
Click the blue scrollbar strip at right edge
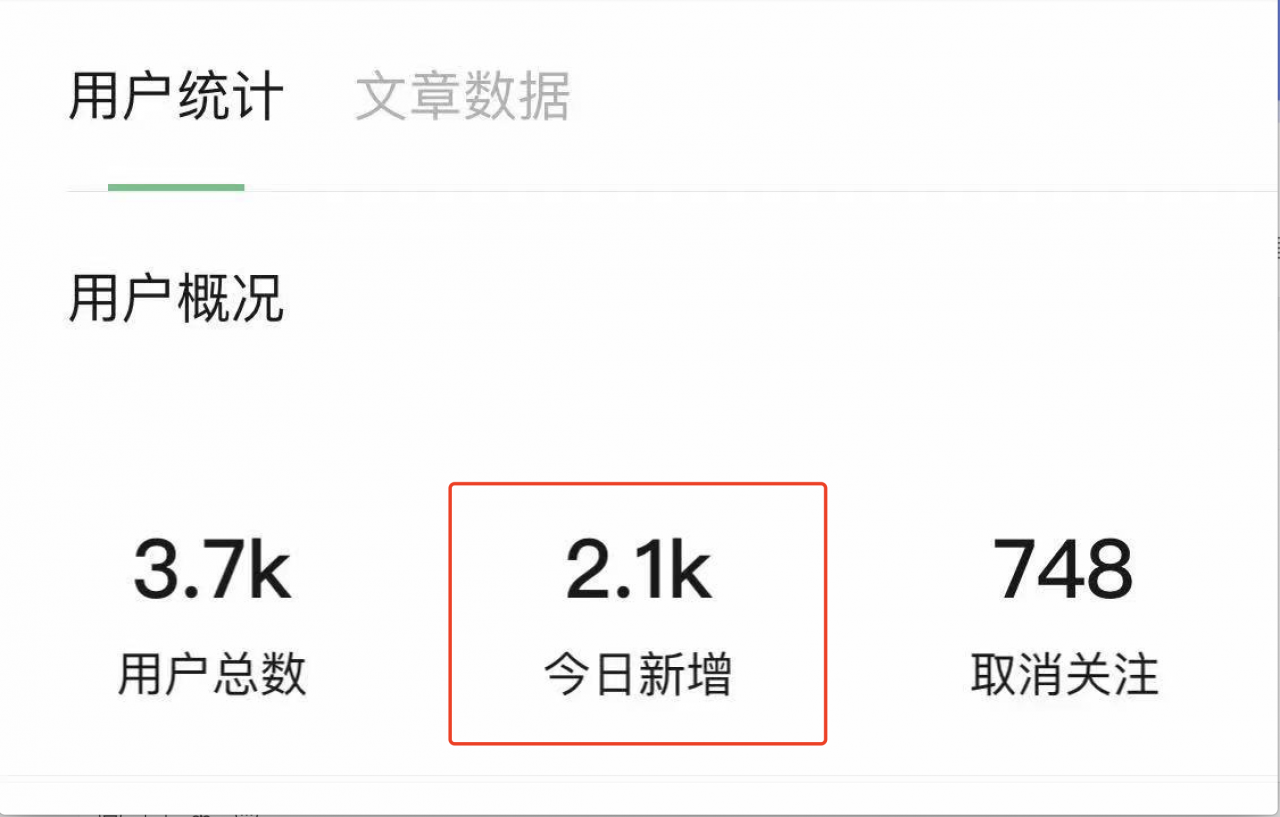tap(1277, 50)
